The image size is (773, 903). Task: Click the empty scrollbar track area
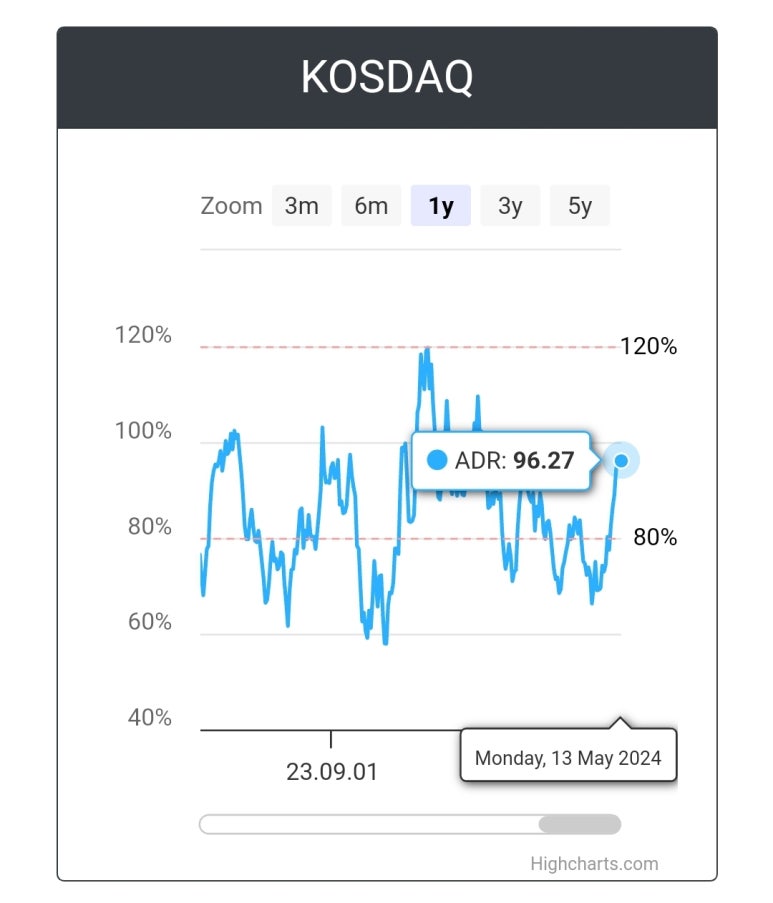369,824
